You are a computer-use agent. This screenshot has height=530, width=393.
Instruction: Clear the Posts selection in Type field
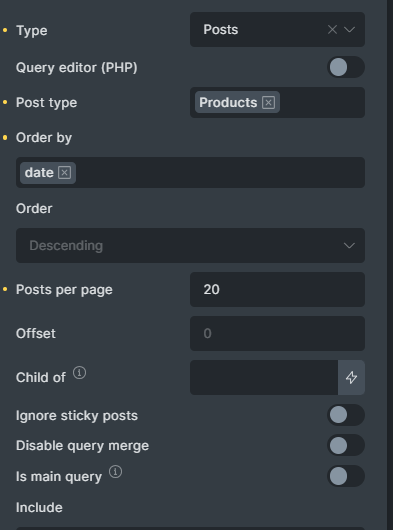332,30
